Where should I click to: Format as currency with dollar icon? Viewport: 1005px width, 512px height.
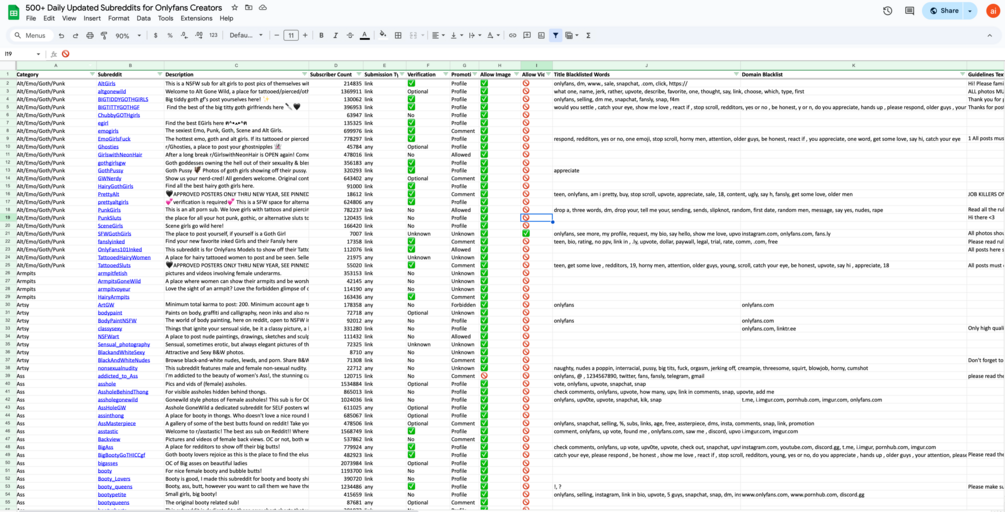[x=156, y=35]
